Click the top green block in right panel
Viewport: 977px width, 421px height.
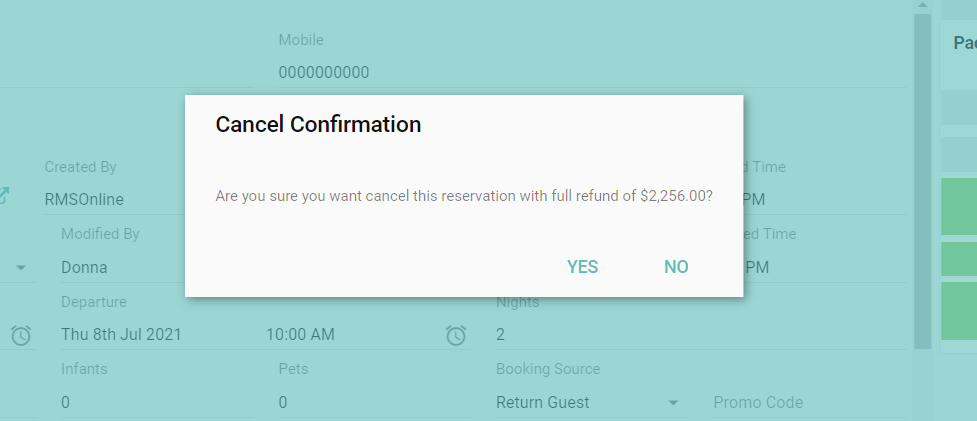point(959,206)
